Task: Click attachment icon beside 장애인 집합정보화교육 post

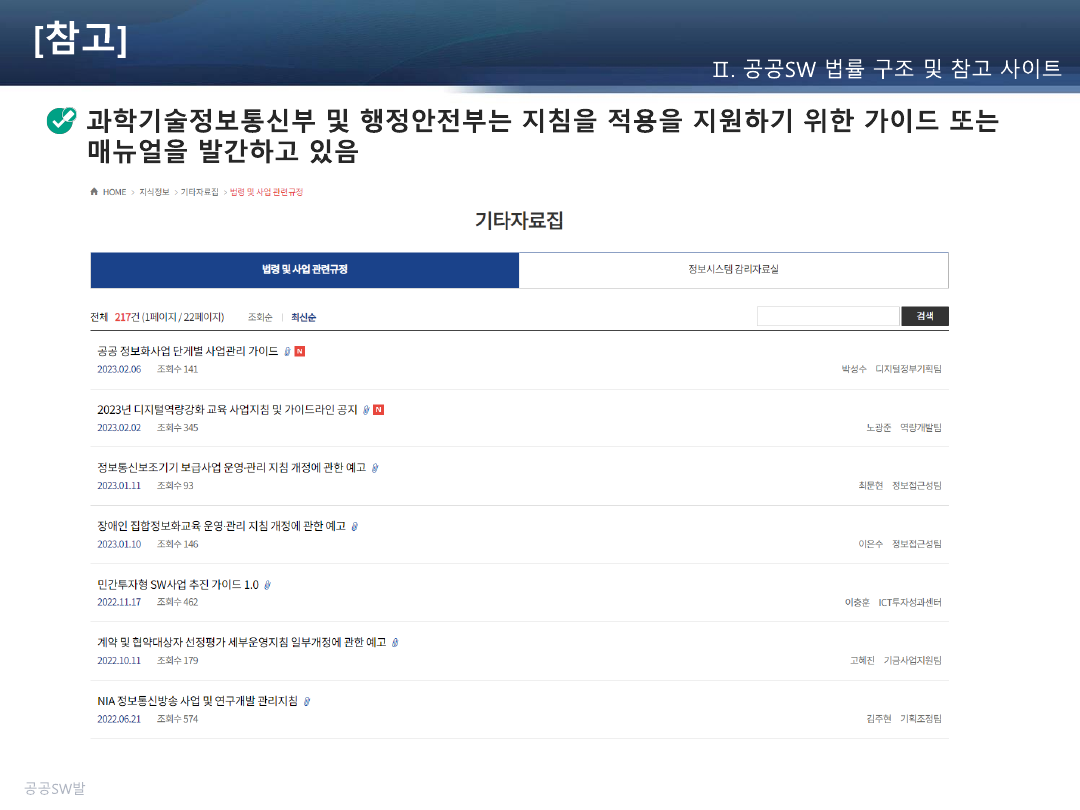Action: [354, 526]
